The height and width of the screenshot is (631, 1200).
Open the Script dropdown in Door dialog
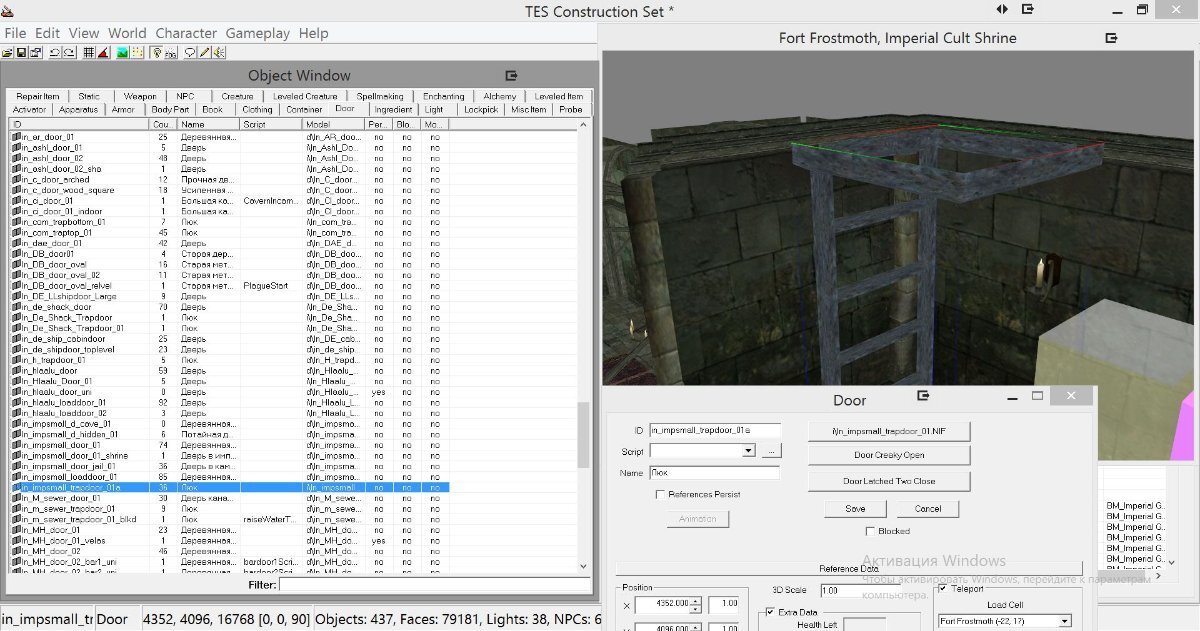pyautogui.click(x=749, y=452)
